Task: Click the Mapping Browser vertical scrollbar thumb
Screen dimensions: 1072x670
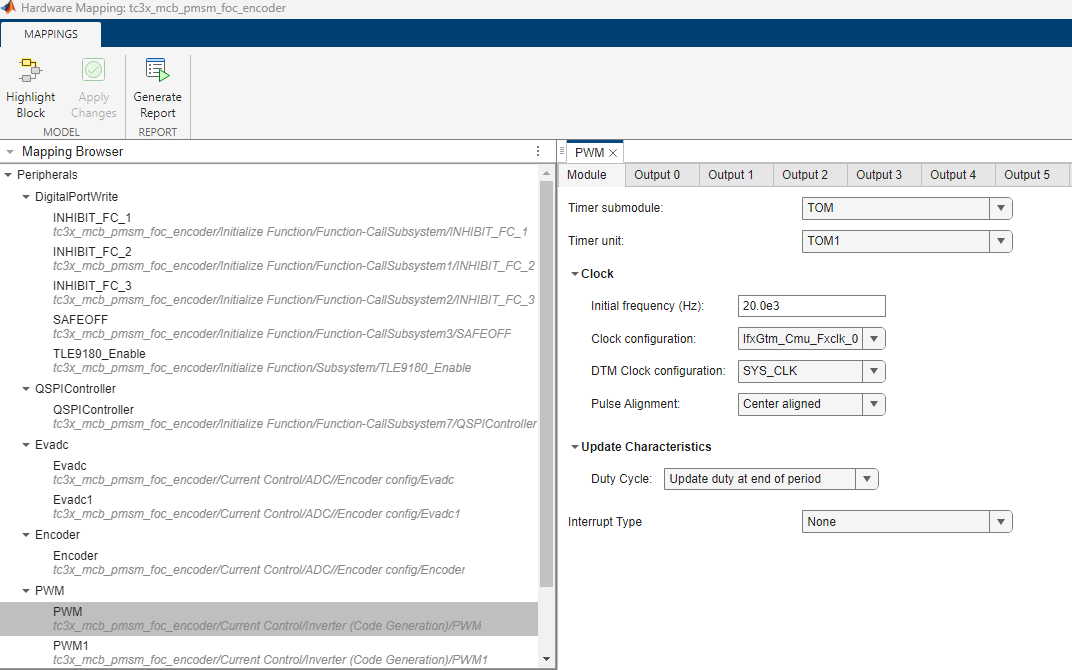Action: click(546, 384)
